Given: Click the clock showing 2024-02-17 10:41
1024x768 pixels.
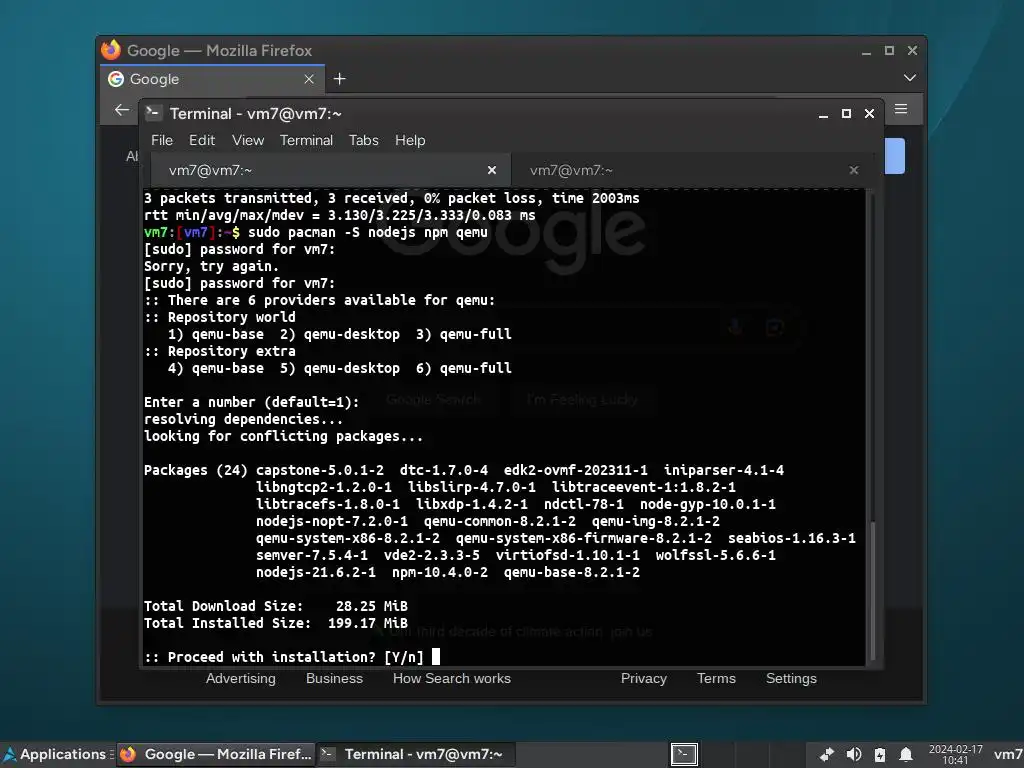Looking at the screenshot, I should [x=955, y=755].
